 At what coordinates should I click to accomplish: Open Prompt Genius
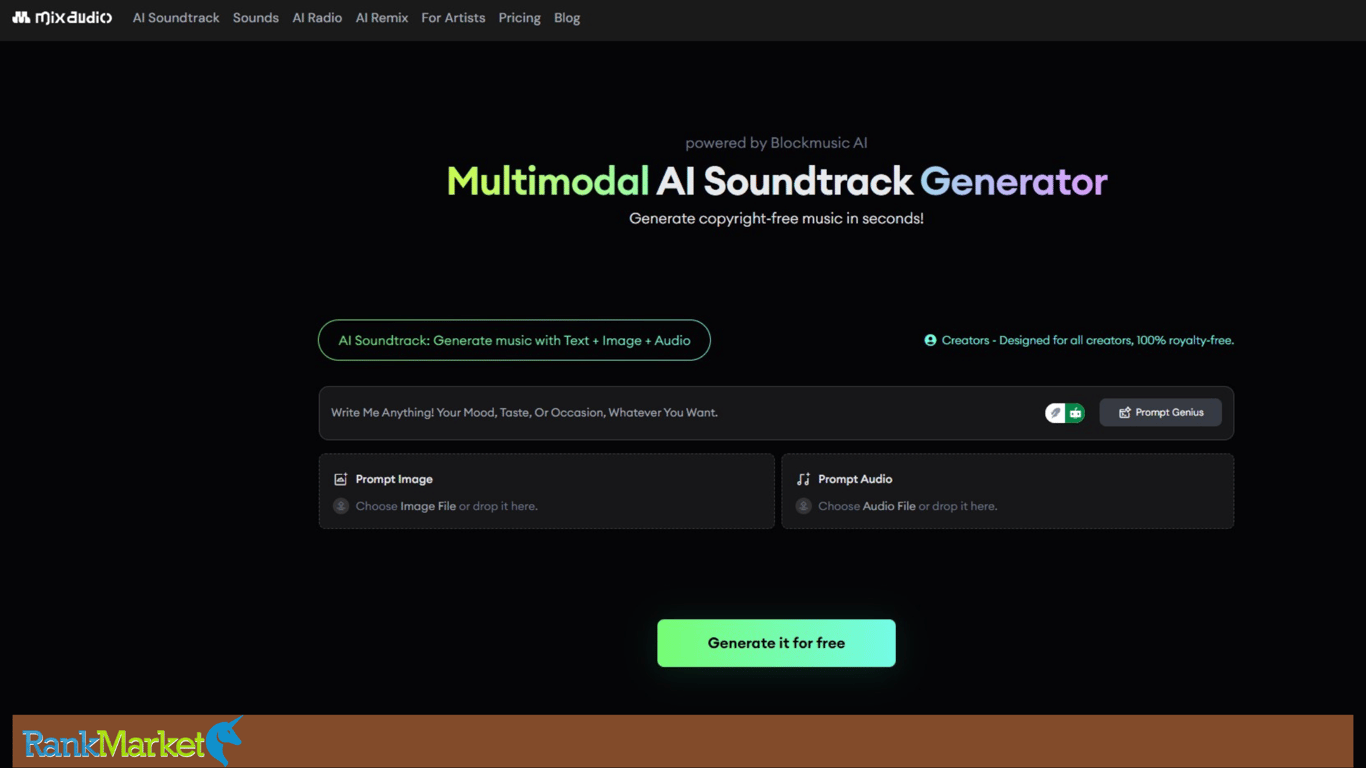tap(1160, 412)
